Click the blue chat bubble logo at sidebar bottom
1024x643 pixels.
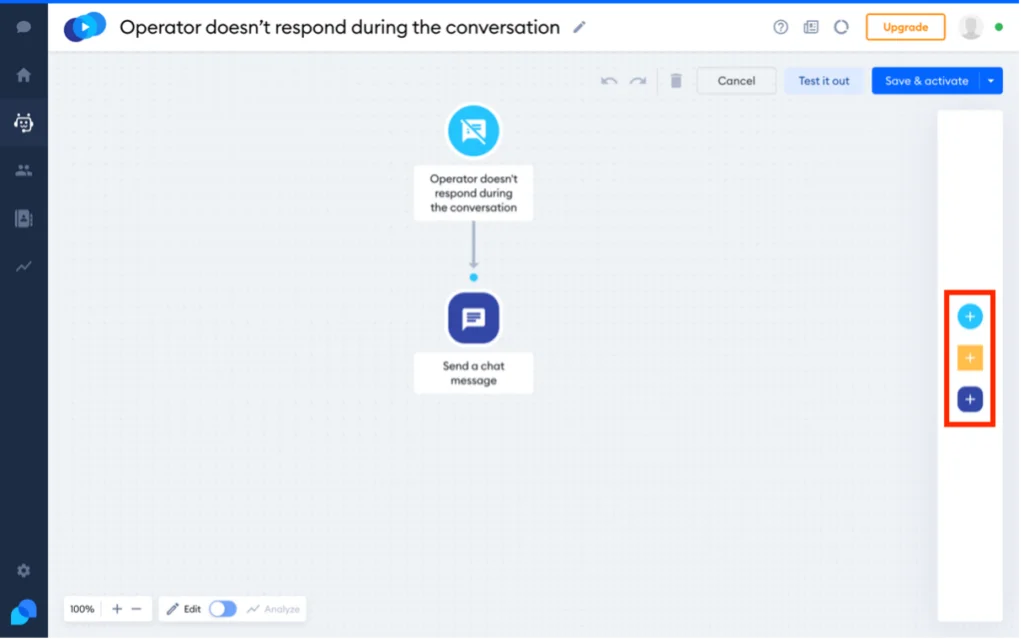pyautogui.click(x=24, y=614)
